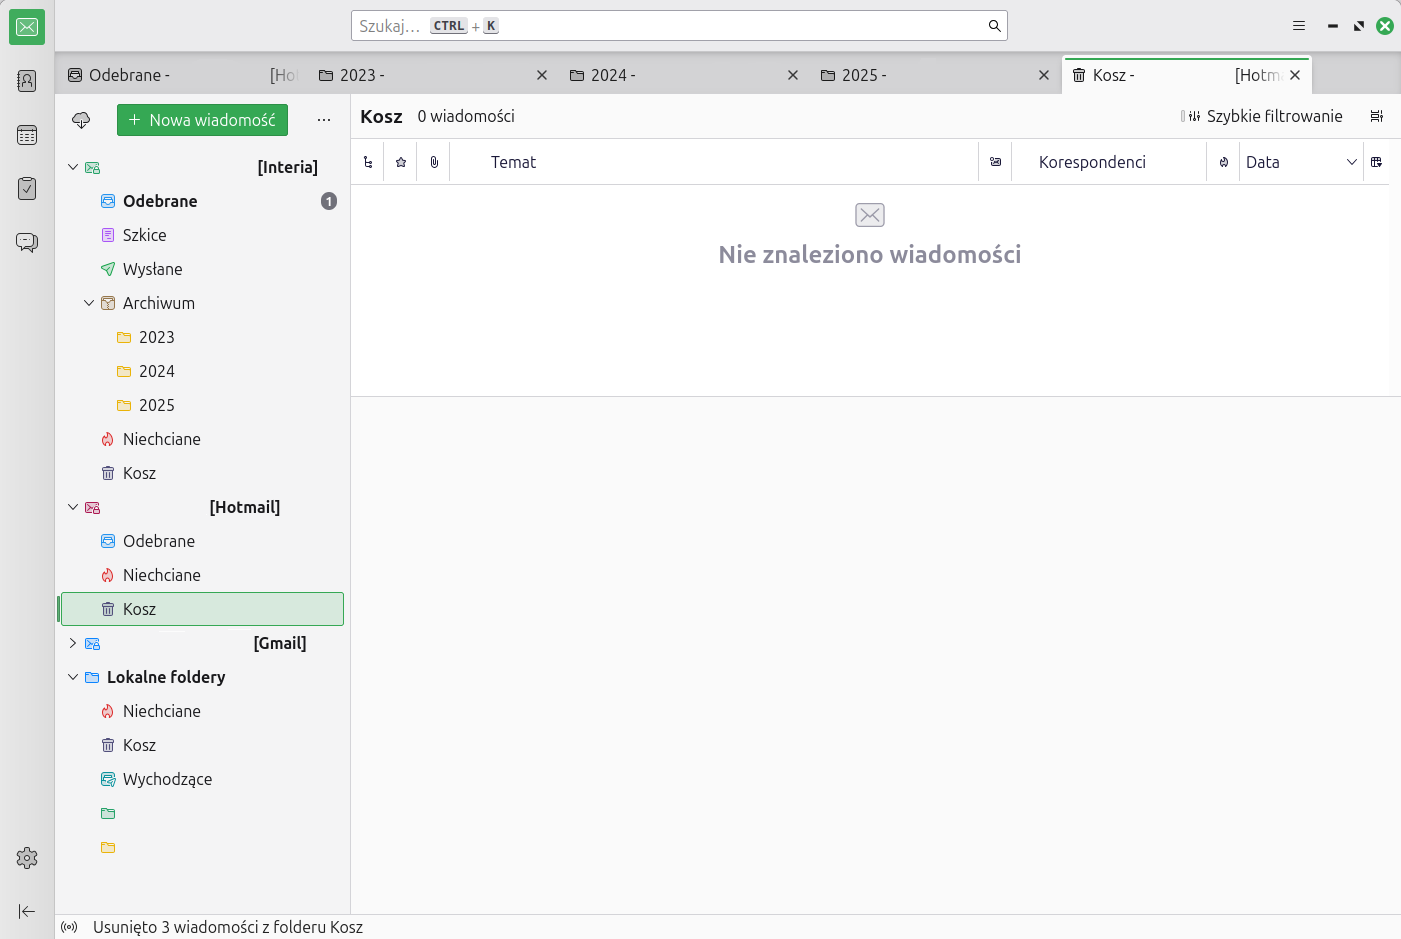Toggle threaded view column icon
Screen dimensions: 1401x939
coord(368,162)
